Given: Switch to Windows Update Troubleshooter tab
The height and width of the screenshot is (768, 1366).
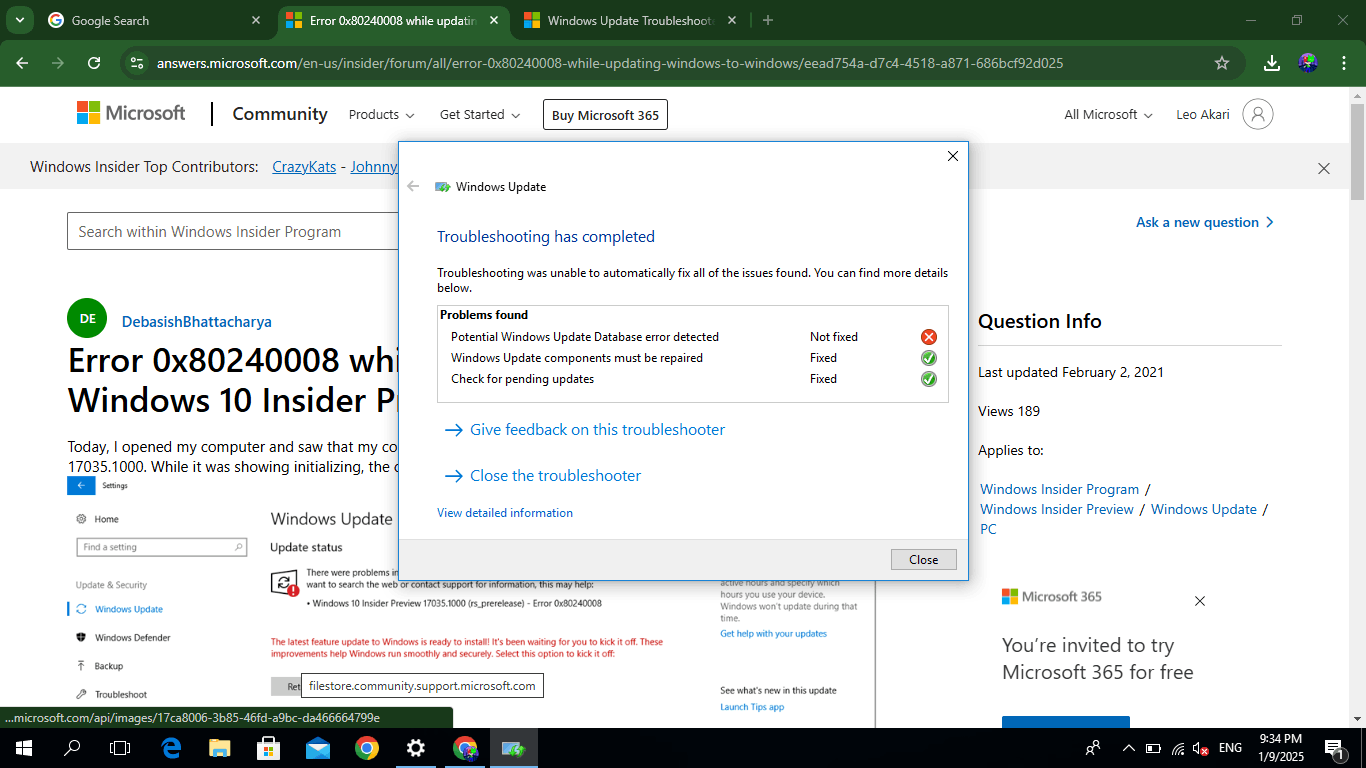Looking at the screenshot, I should tap(630, 20).
